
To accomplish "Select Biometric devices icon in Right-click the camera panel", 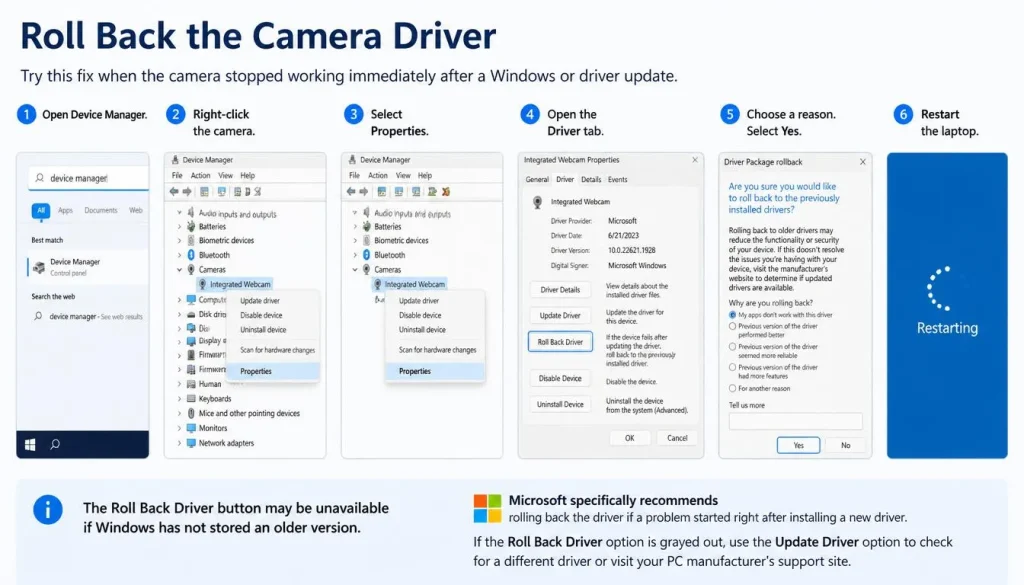I will click(x=191, y=240).
